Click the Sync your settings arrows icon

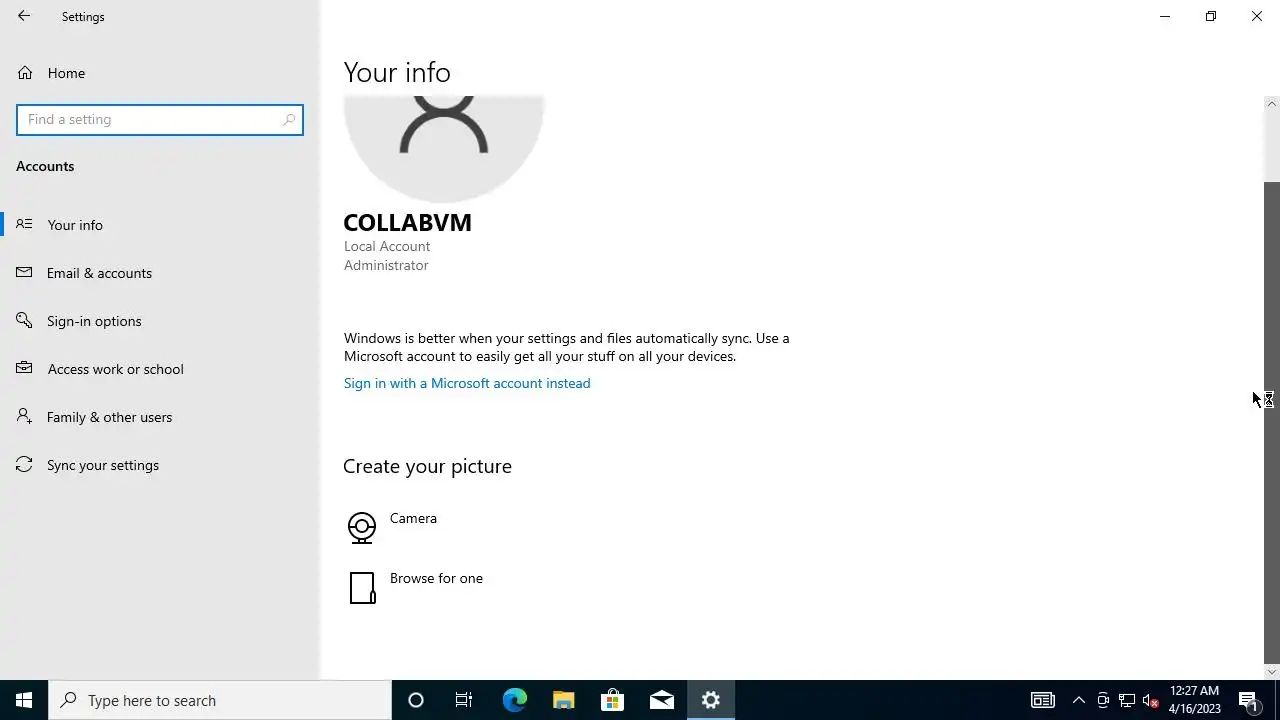point(25,464)
